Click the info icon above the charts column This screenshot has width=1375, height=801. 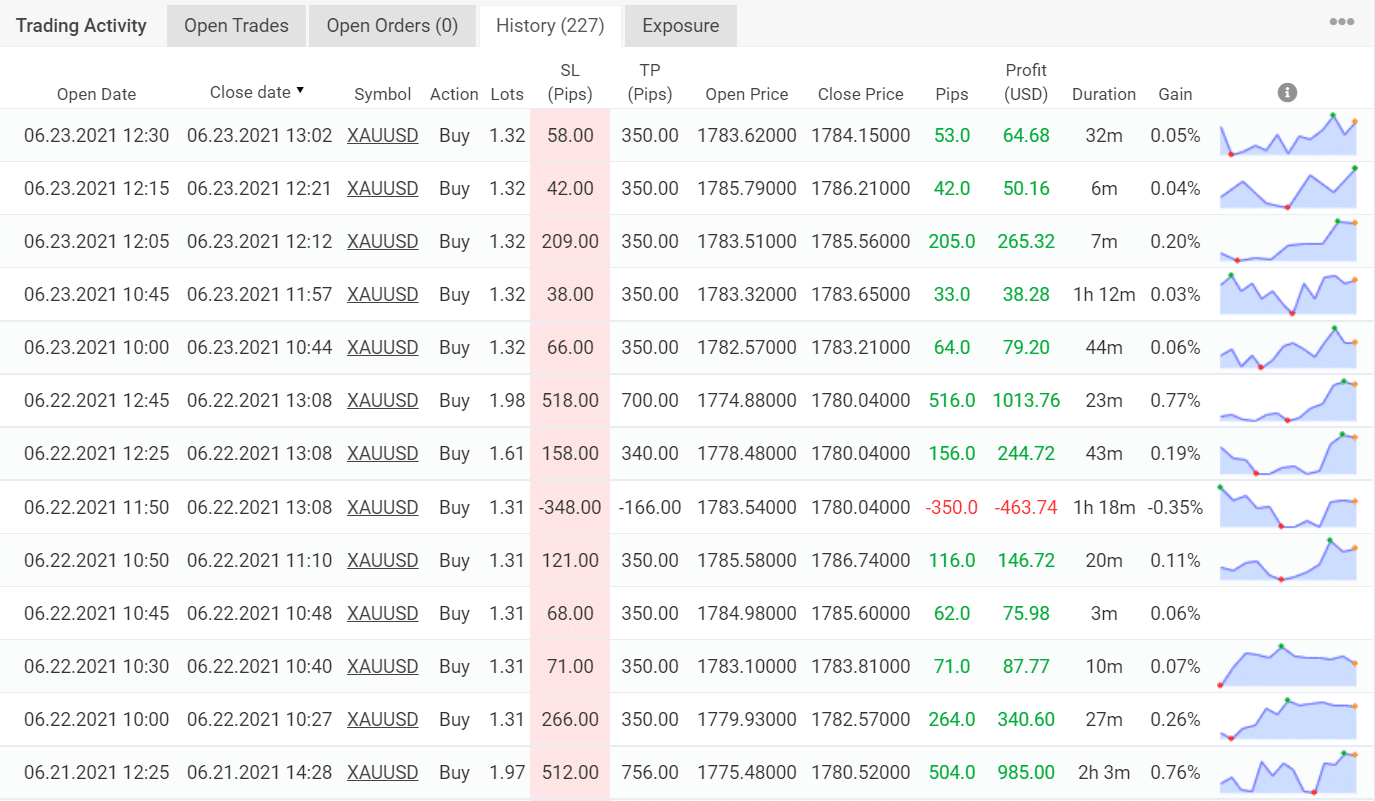pyautogui.click(x=1286, y=92)
